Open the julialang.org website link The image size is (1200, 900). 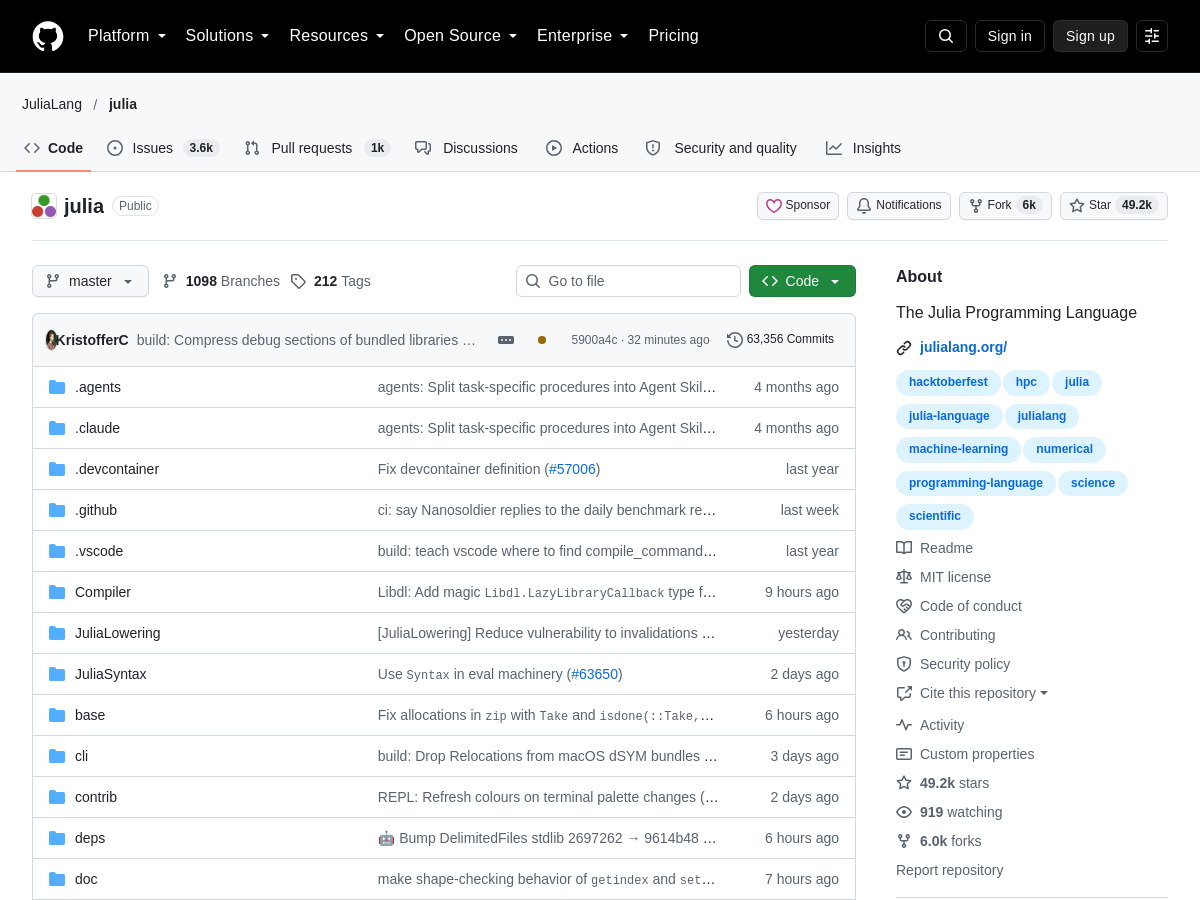[963, 347]
